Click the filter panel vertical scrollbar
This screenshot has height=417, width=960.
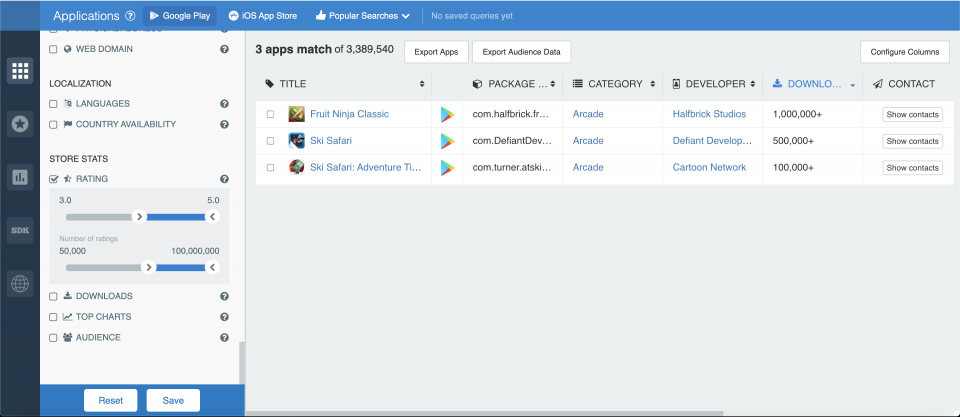[x=242, y=363]
